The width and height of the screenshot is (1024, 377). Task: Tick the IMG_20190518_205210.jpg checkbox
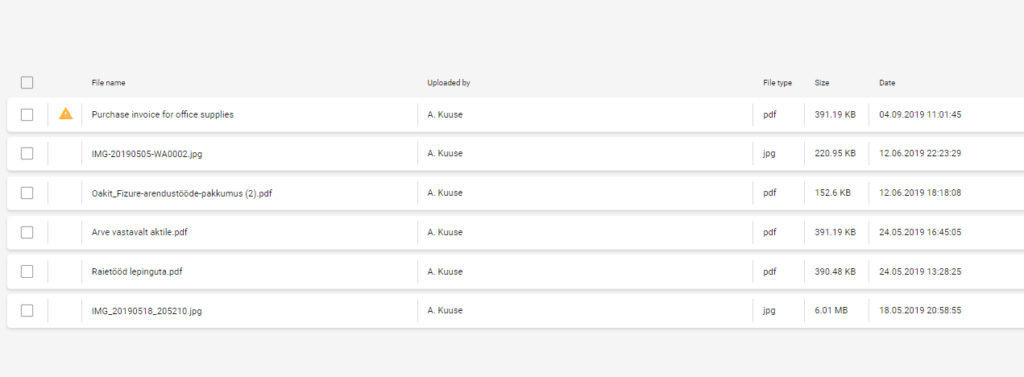coord(27,310)
